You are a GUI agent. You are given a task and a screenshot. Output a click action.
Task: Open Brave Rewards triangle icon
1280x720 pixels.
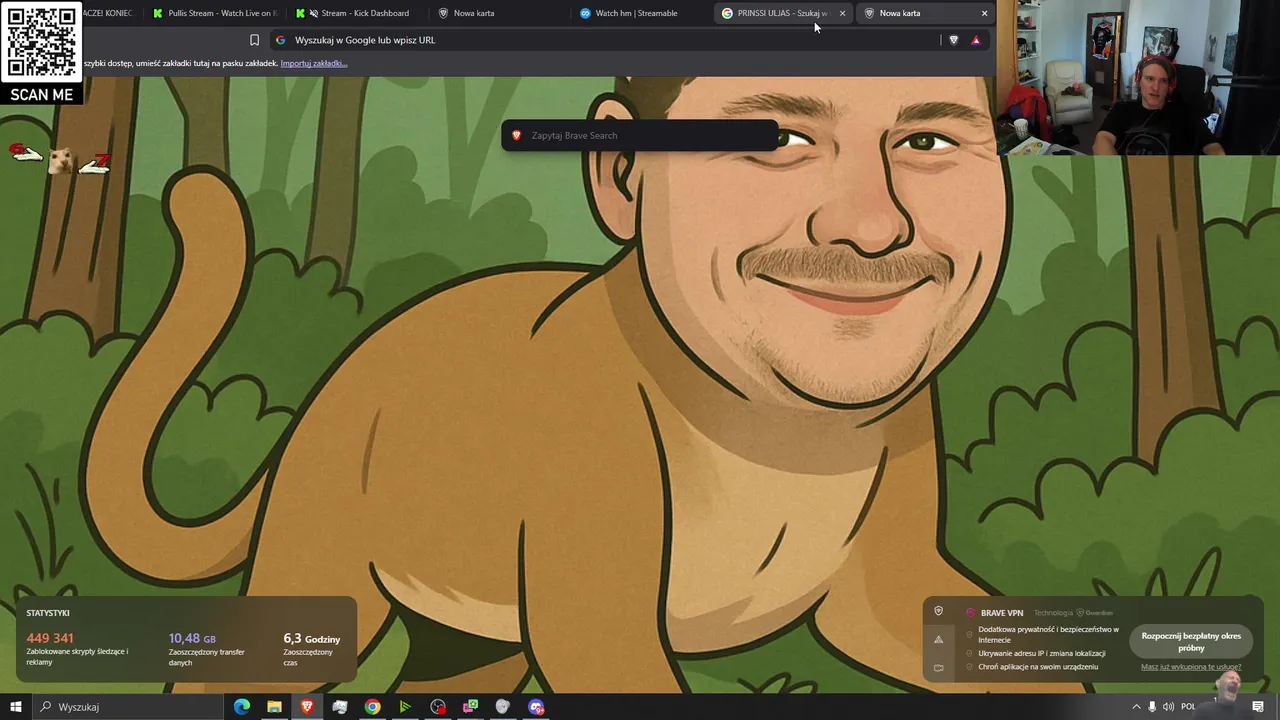[976, 40]
